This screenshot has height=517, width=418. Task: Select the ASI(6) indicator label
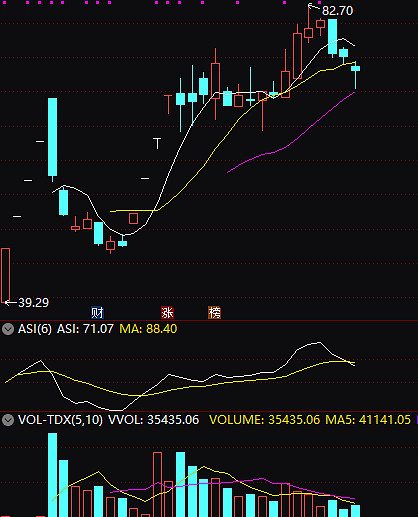pyautogui.click(x=35, y=329)
